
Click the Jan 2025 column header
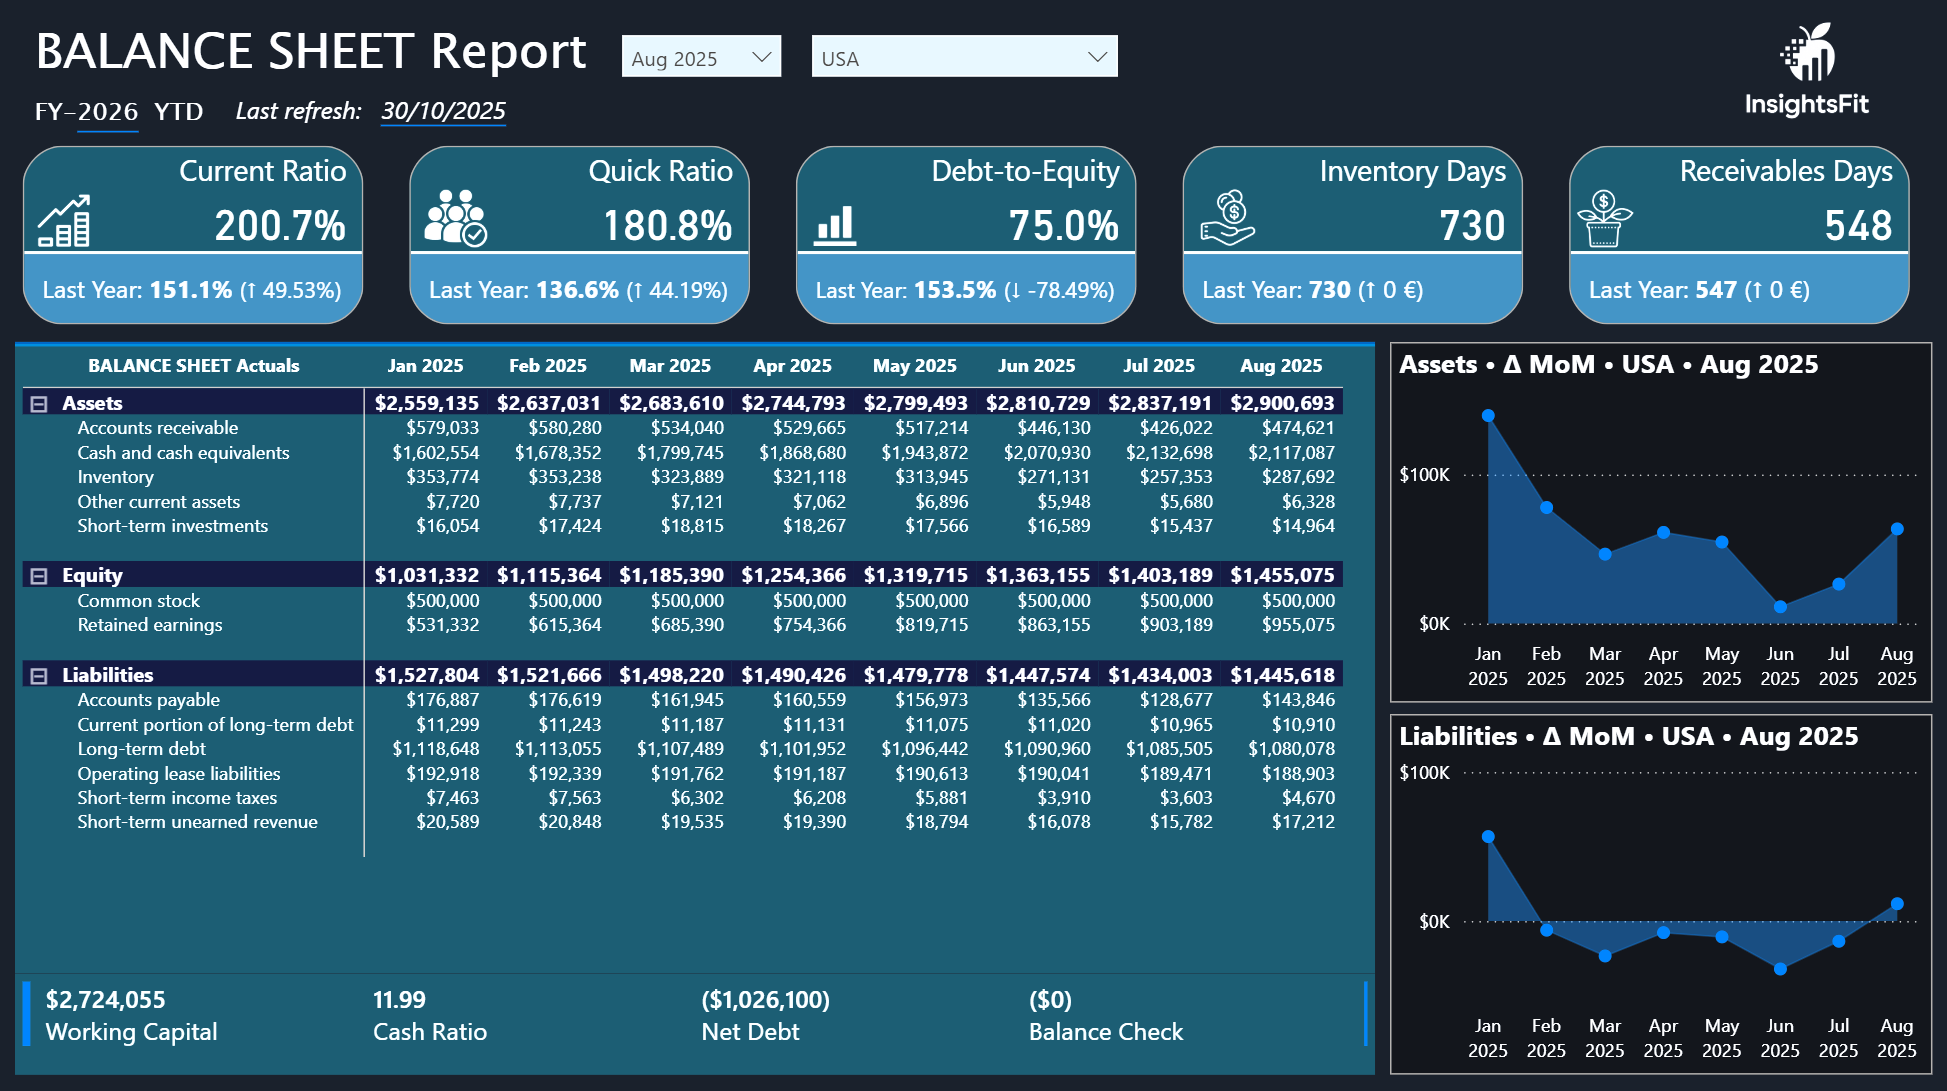click(425, 366)
